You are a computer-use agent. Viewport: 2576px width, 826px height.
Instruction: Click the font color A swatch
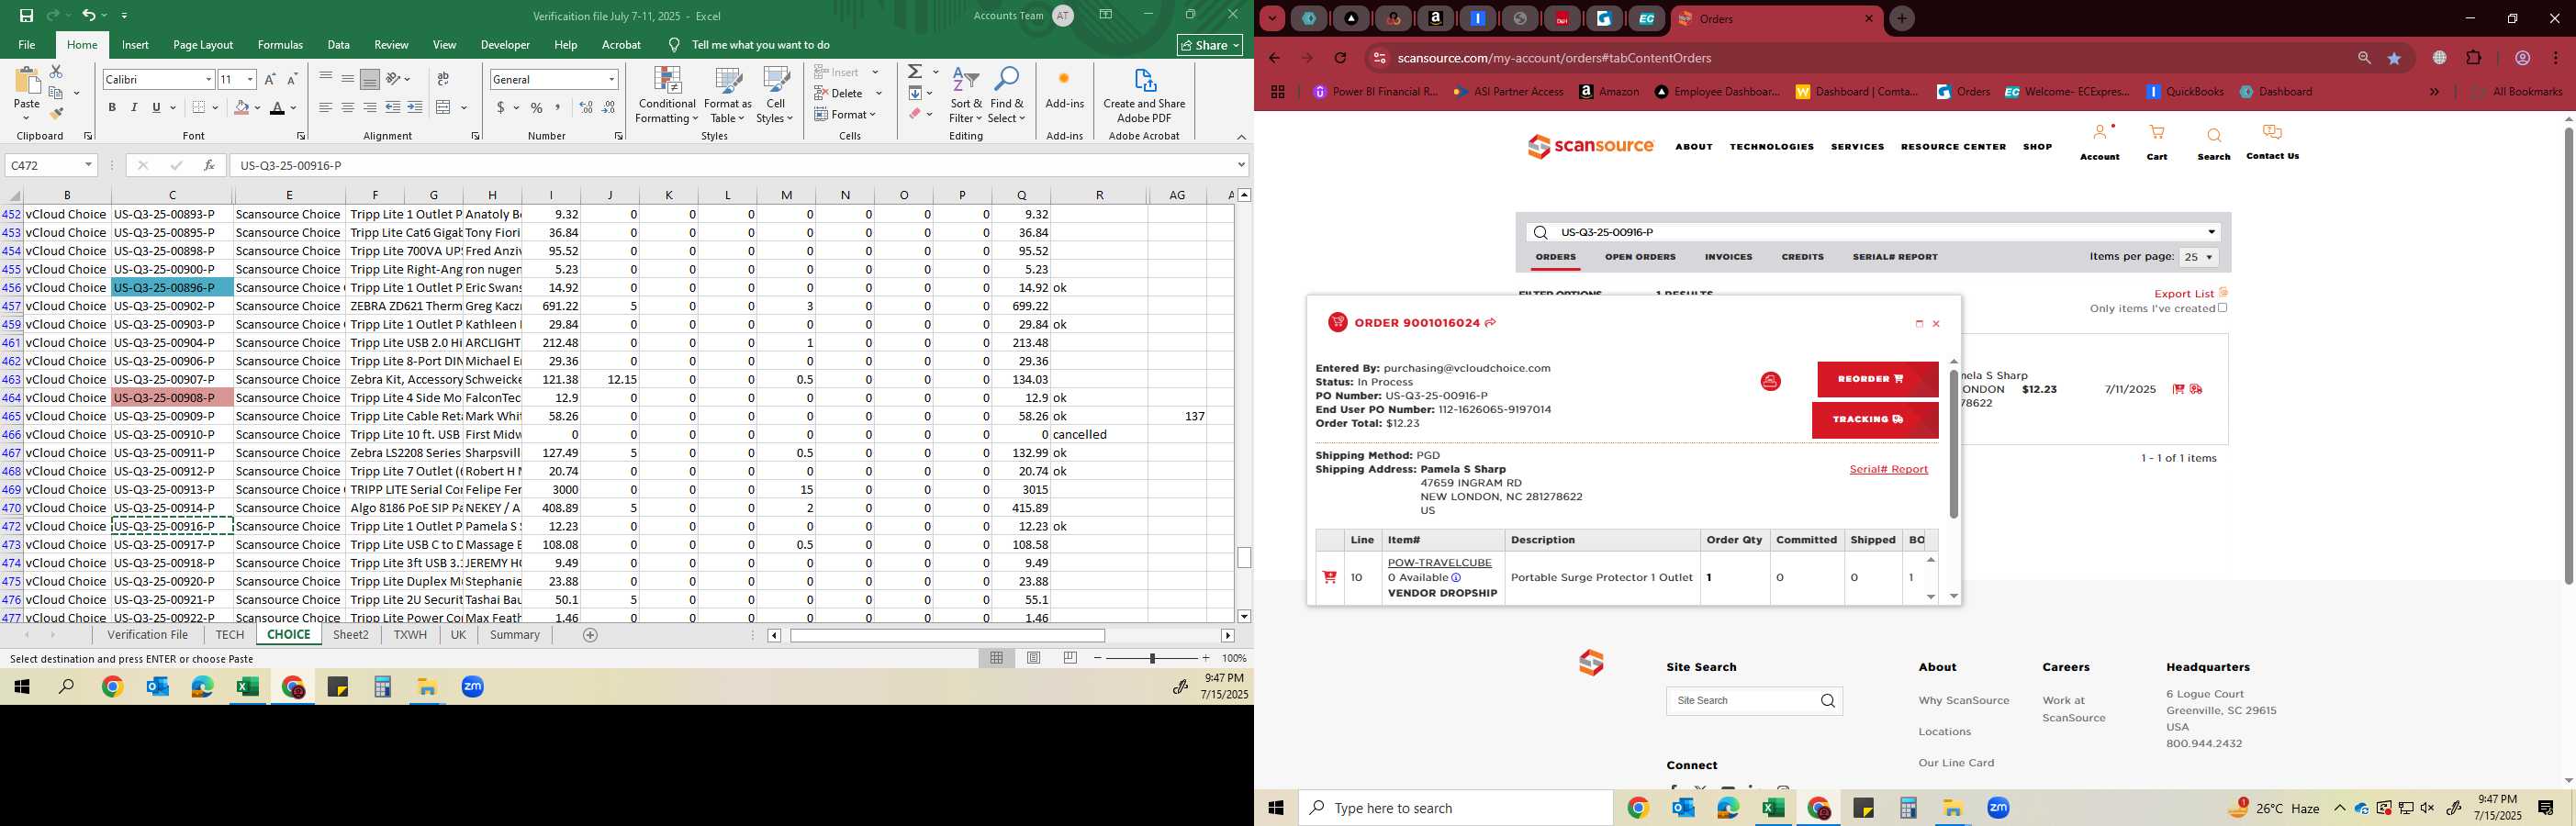click(277, 108)
